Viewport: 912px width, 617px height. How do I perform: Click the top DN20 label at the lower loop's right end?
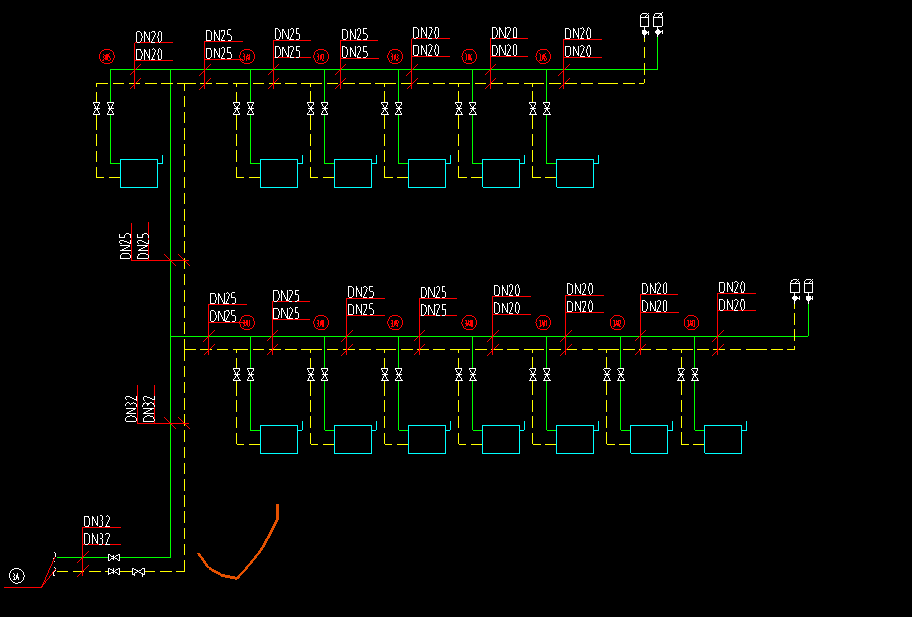[732, 287]
